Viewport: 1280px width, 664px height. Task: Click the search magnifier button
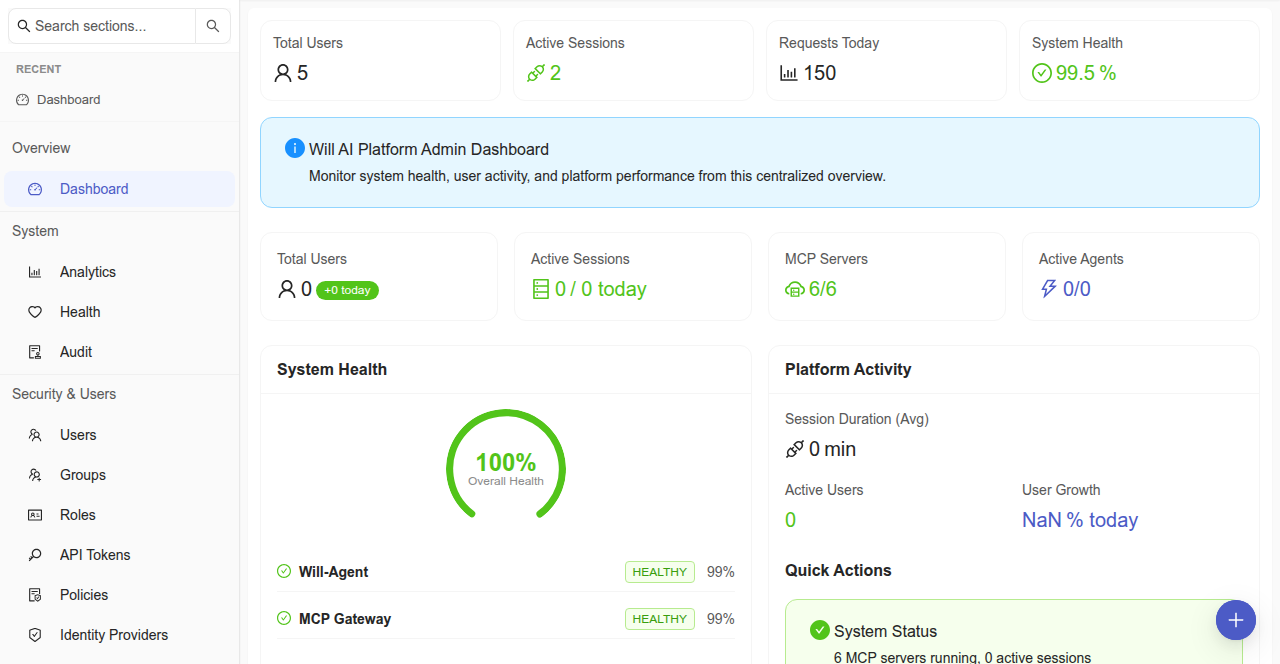(x=213, y=26)
